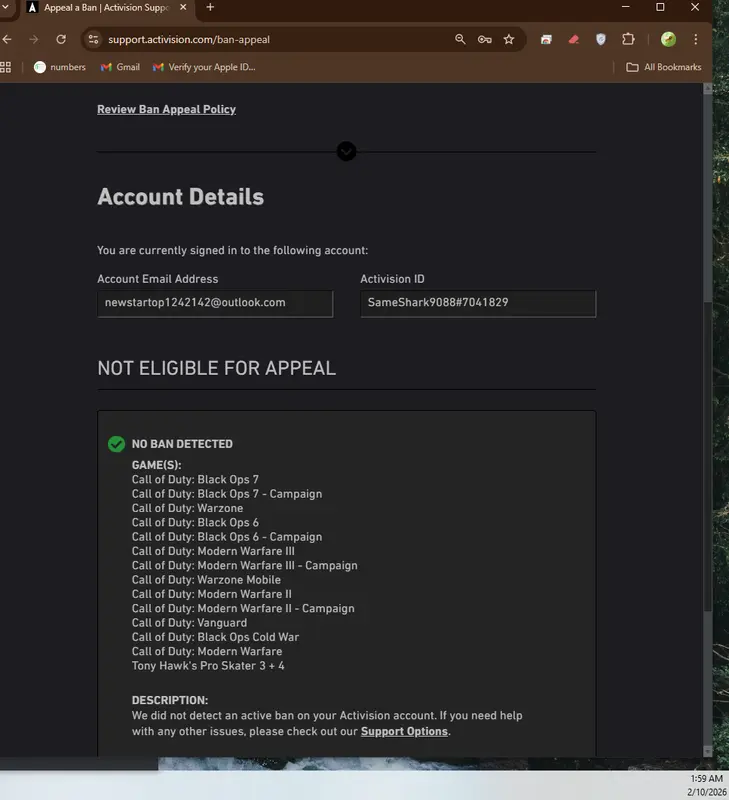The width and height of the screenshot is (729, 800).
Task: Click the scrollbar up arrow
Action: pos(708,88)
